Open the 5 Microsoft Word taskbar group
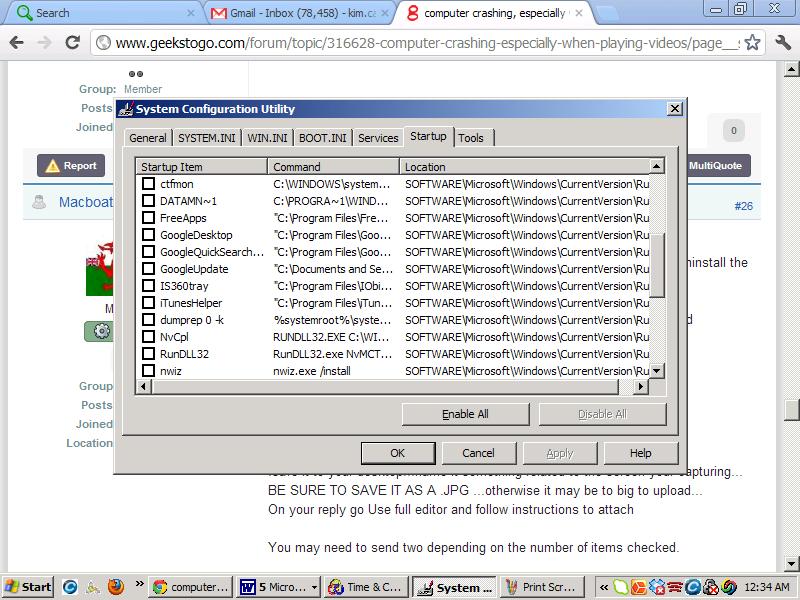Viewport: 800px width, 600px height. point(279,587)
